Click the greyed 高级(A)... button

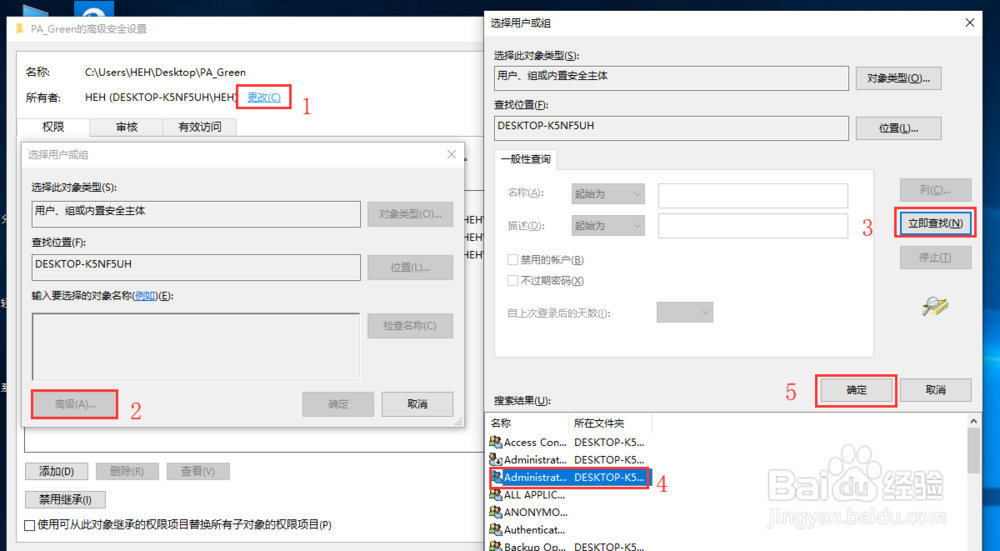[x=75, y=404]
